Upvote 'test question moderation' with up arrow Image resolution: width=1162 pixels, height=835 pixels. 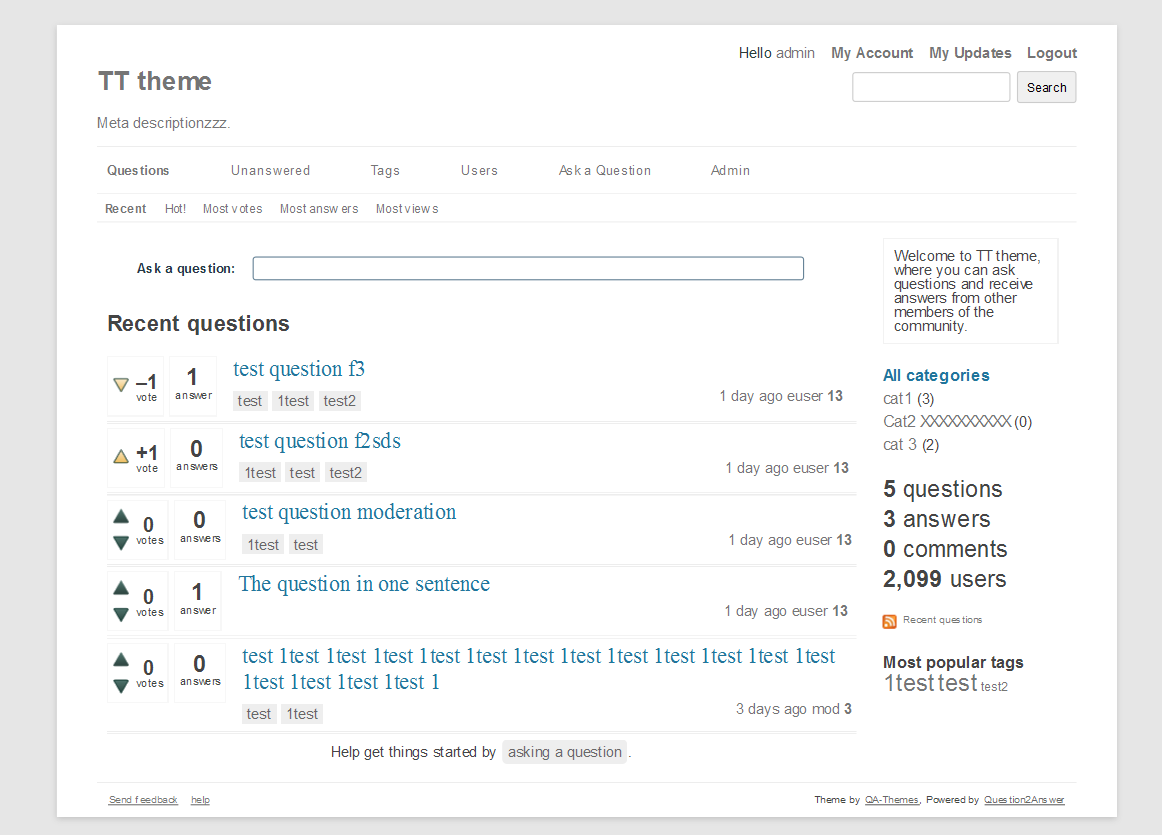(121, 517)
